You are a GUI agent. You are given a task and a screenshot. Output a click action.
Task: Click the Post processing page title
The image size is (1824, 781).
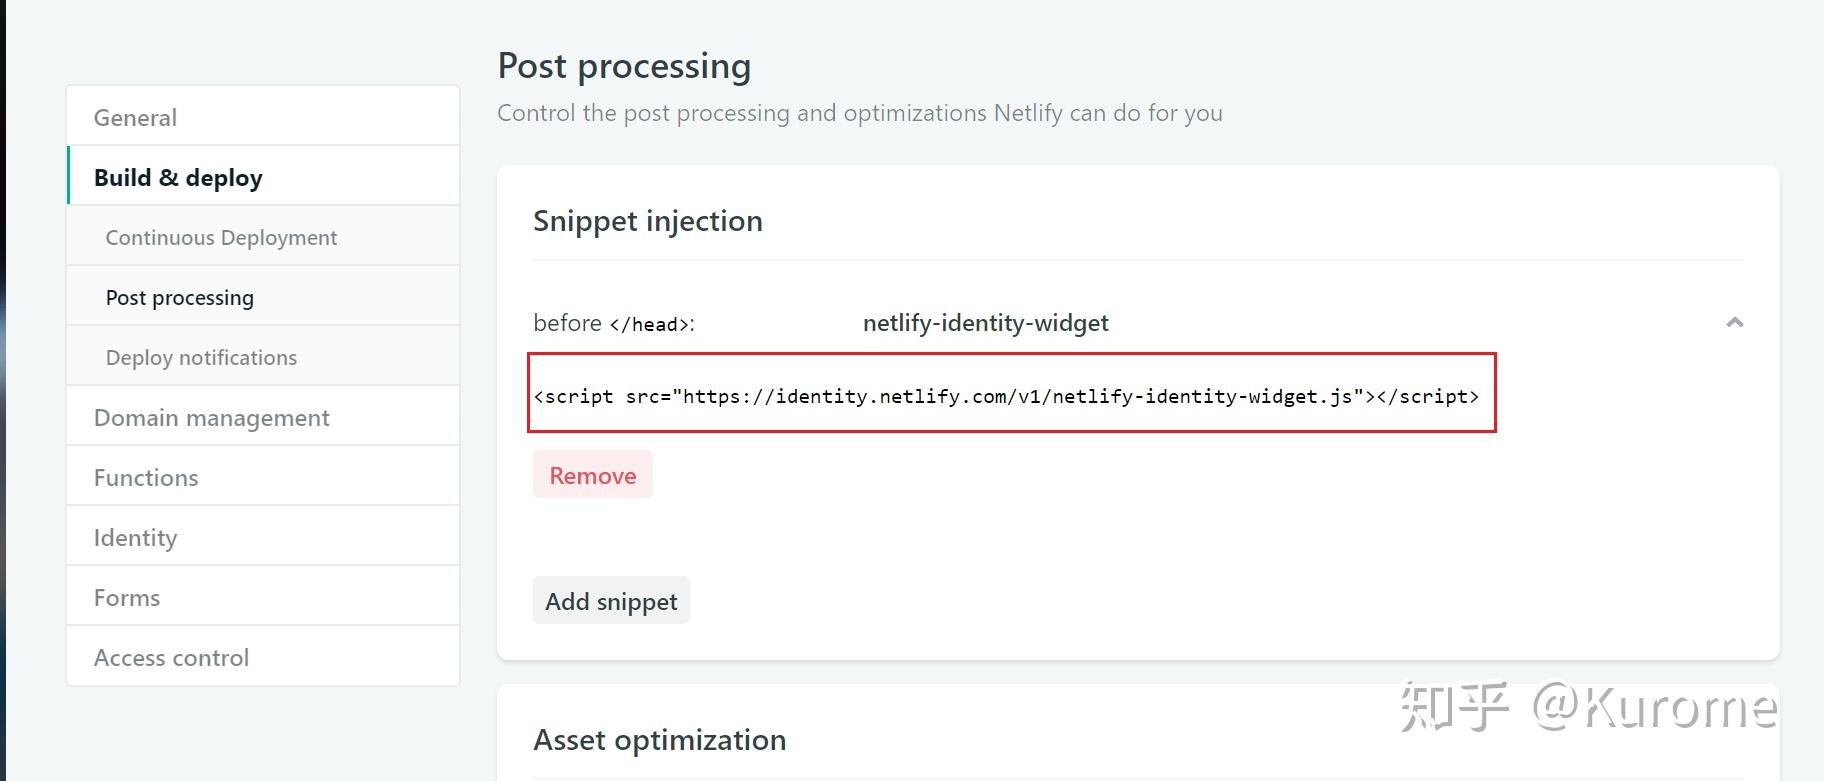point(624,66)
